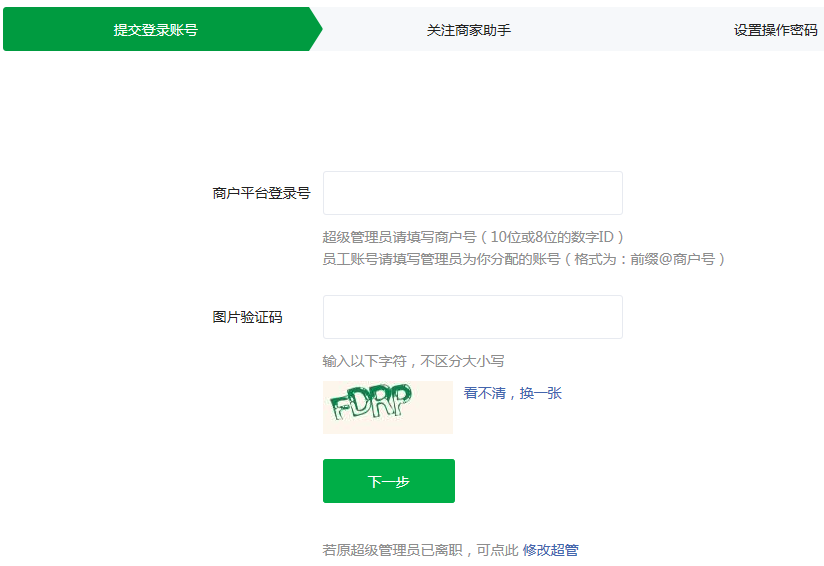Click the "可点此" text before 修改超管
This screenshot has height=566, width=824.
(497, 550)
